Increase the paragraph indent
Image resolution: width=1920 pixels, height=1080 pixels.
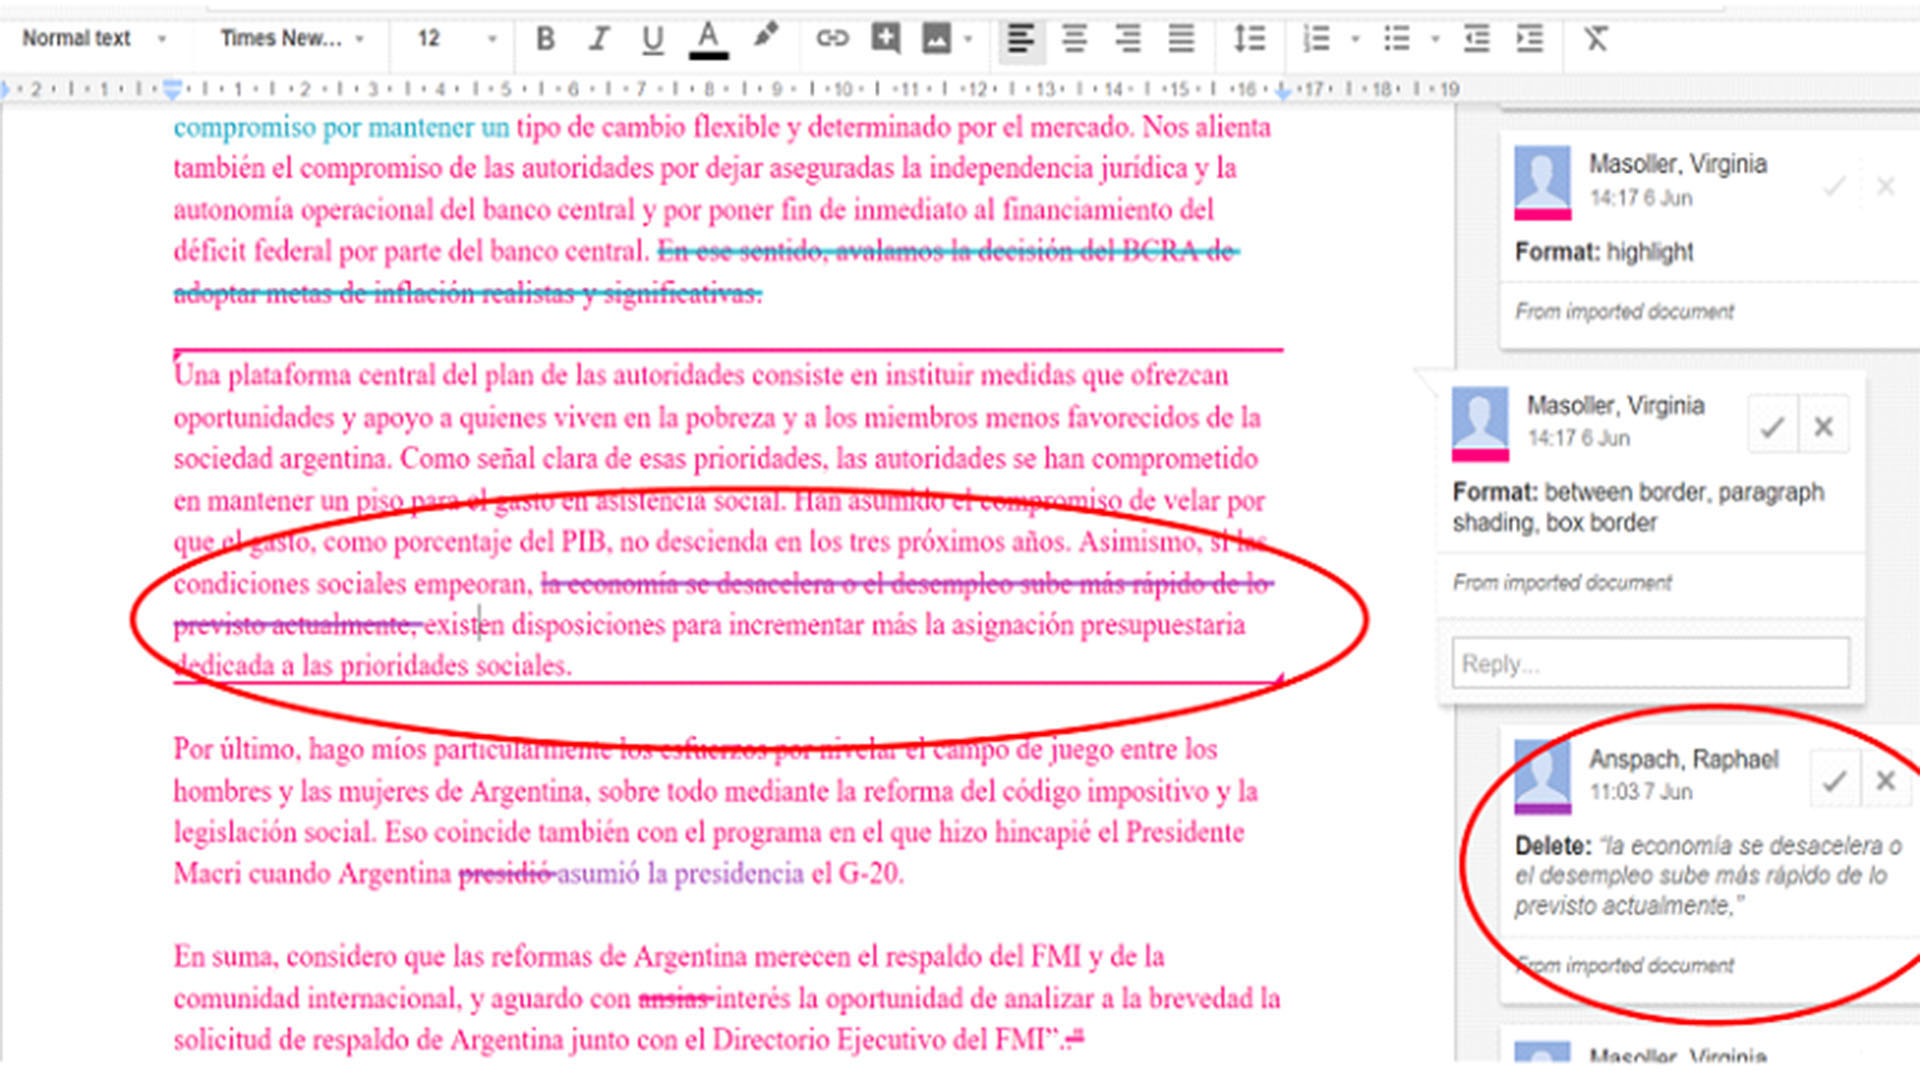(1529, 39)
